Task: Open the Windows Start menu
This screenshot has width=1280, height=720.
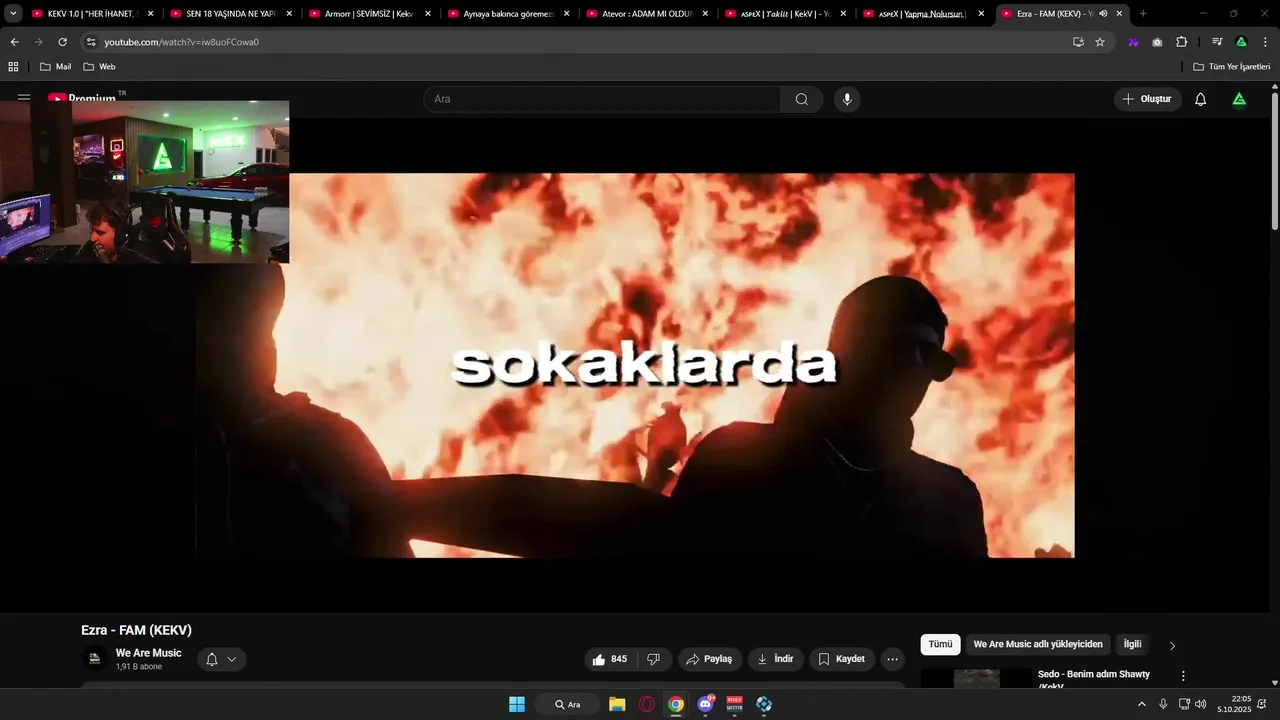Action: point(517,704)
